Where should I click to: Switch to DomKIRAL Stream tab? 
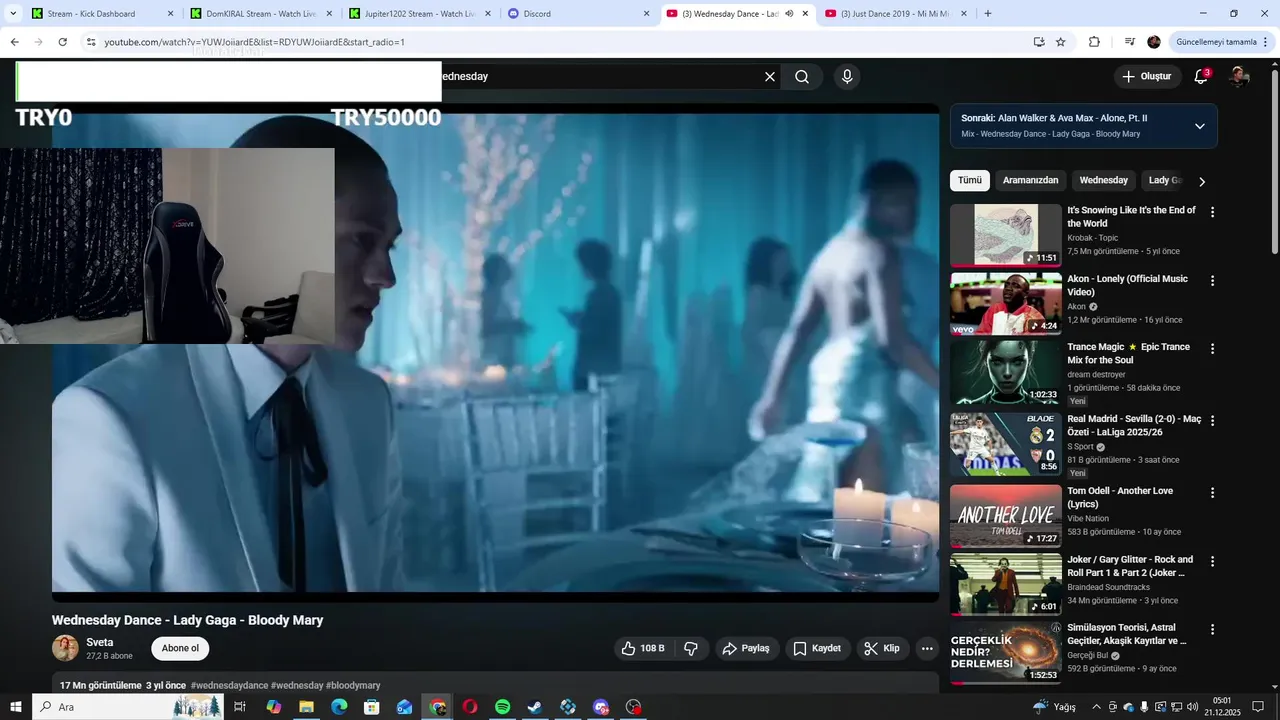pos(260,14)
